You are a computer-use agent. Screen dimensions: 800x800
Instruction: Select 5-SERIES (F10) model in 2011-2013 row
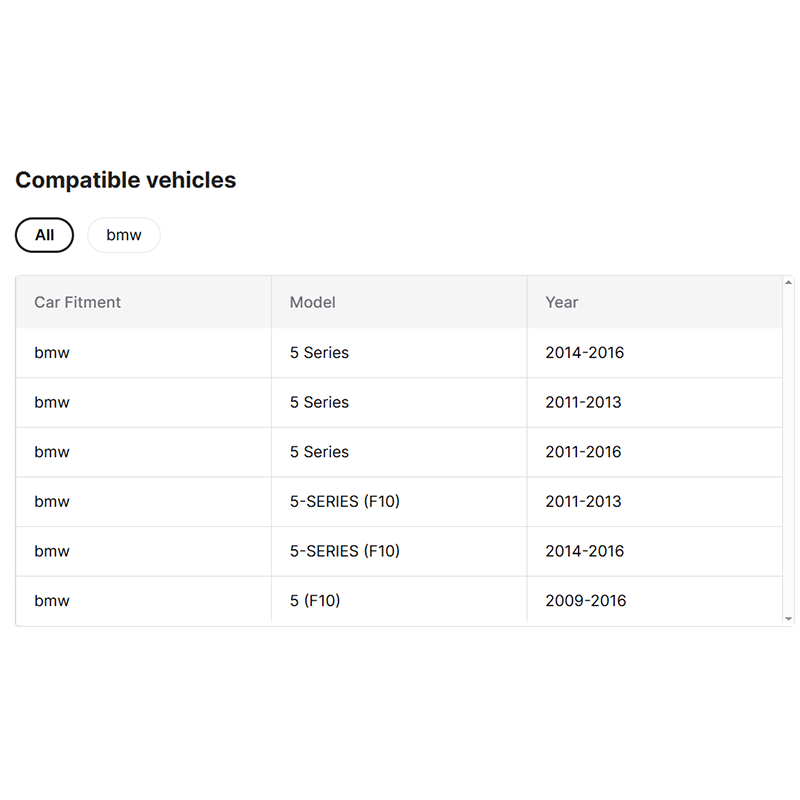(344, 501)
